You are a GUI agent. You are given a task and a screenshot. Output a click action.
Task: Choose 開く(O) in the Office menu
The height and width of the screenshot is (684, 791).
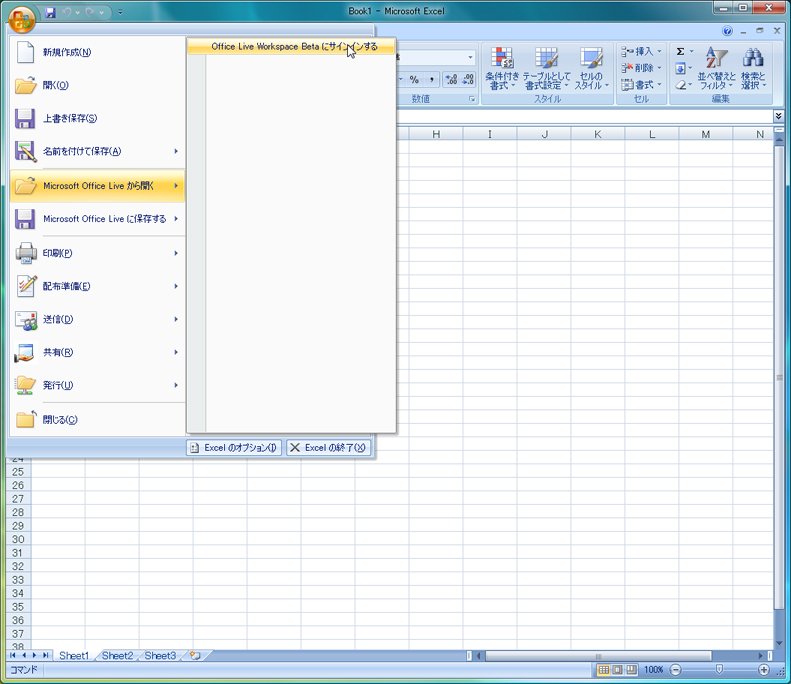click(97, 85)
